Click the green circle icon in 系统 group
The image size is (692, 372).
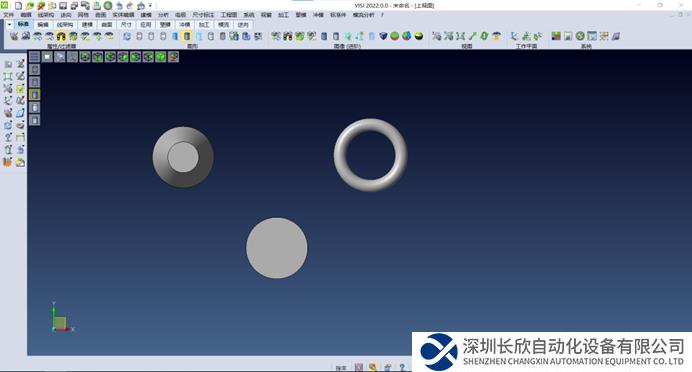click(x=580, y=36)
